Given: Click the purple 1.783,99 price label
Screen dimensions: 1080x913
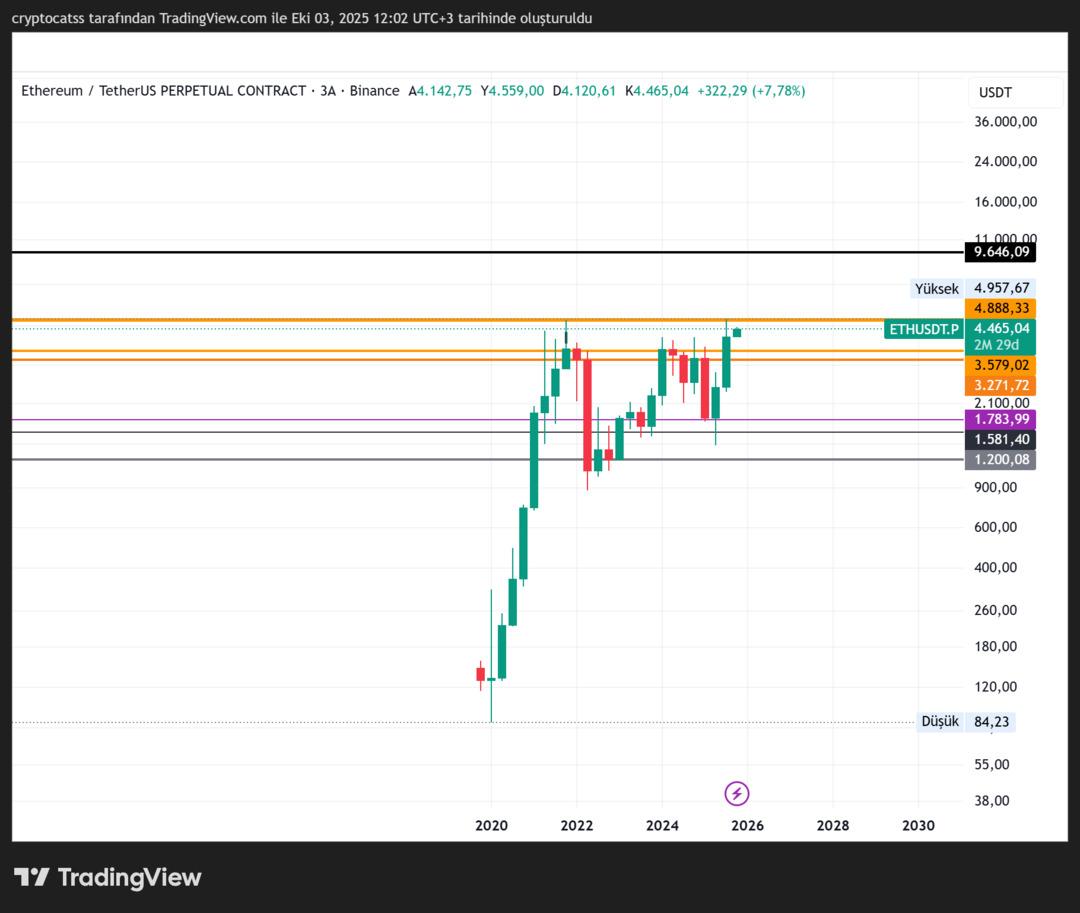Looking at the screenshot, I should pyautogui.click(x=1000, y=419).
